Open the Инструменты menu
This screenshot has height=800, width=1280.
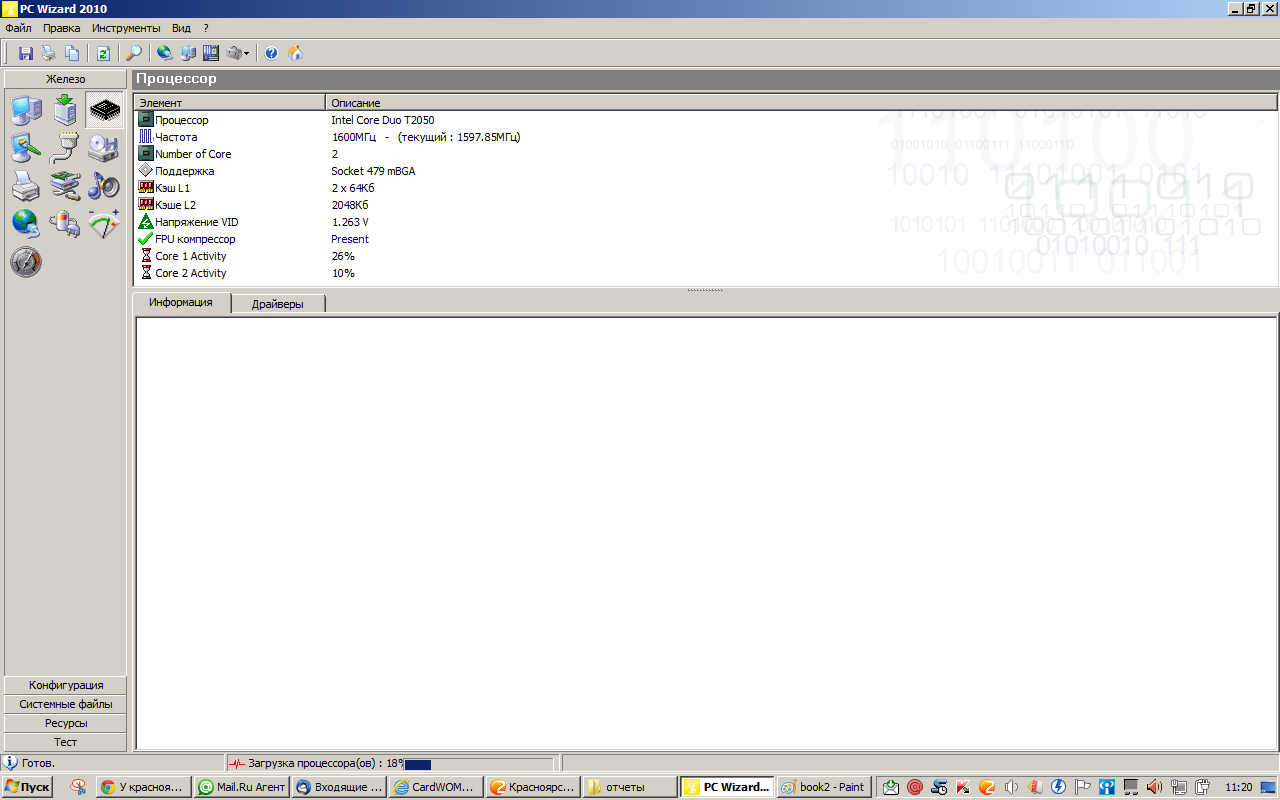126,28
